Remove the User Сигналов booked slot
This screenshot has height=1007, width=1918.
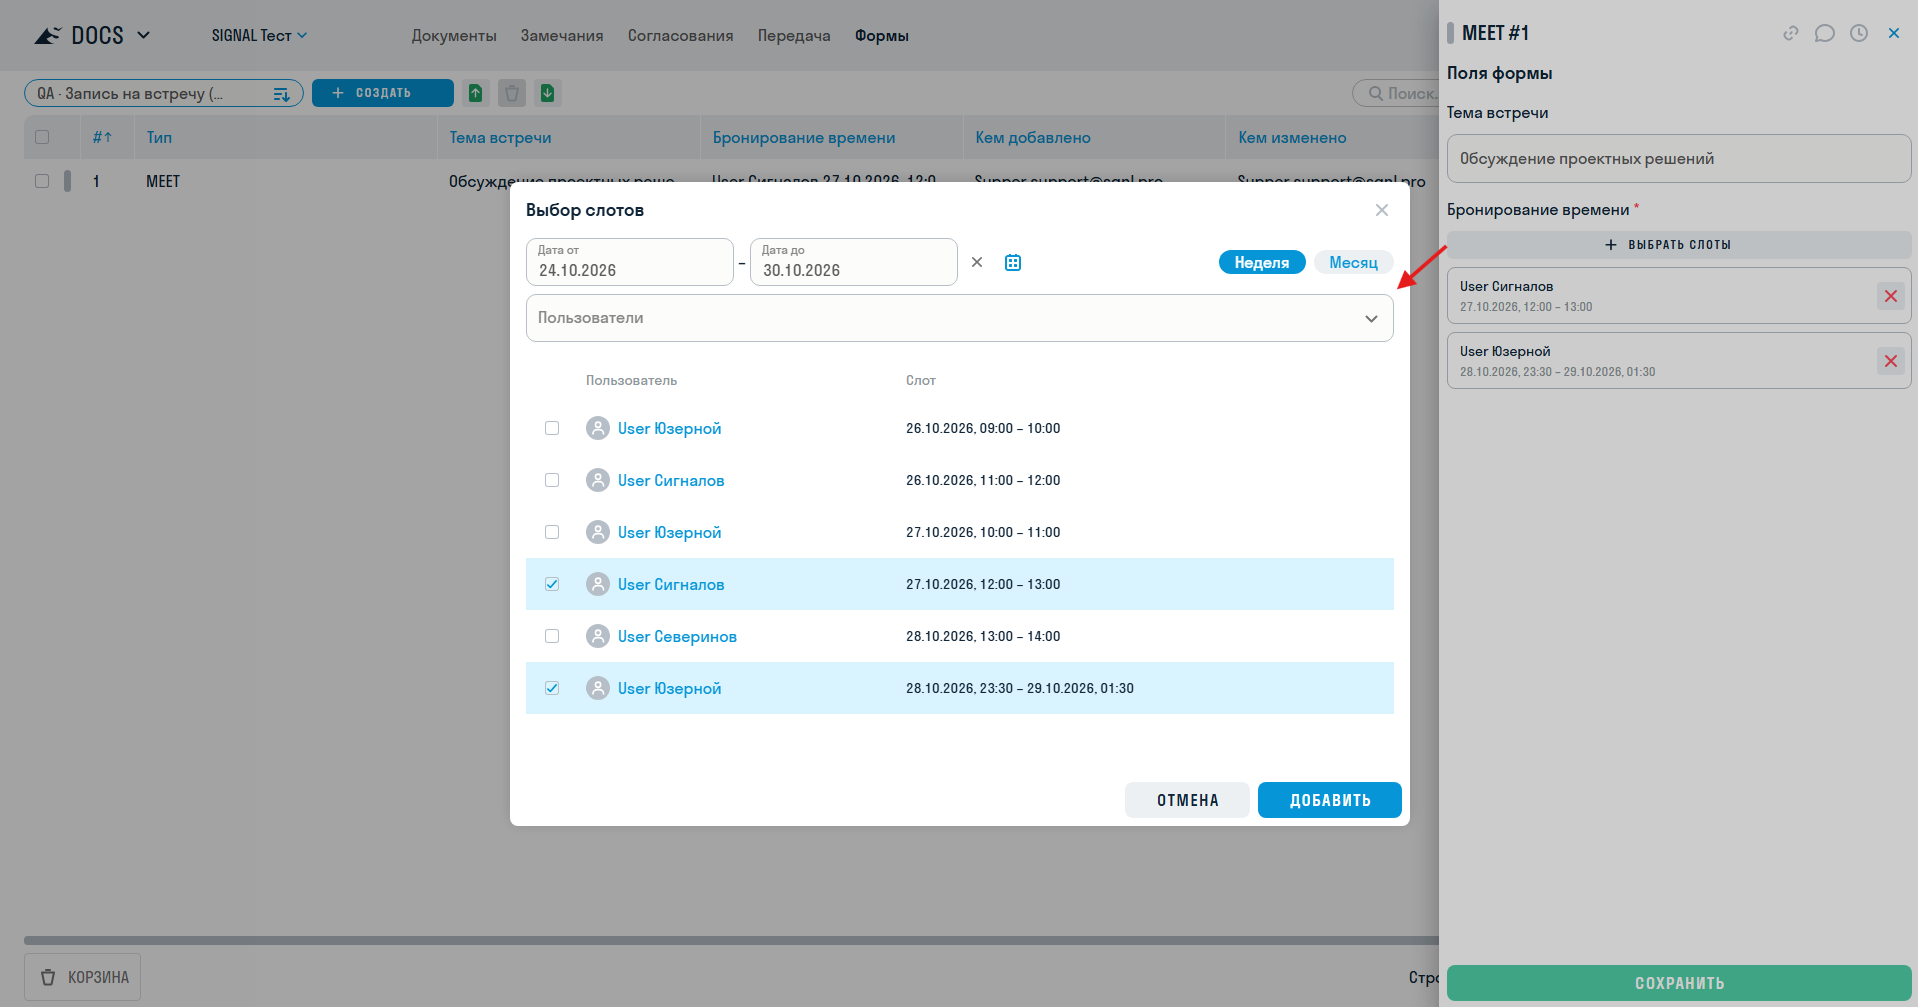tap(1890, 296)
